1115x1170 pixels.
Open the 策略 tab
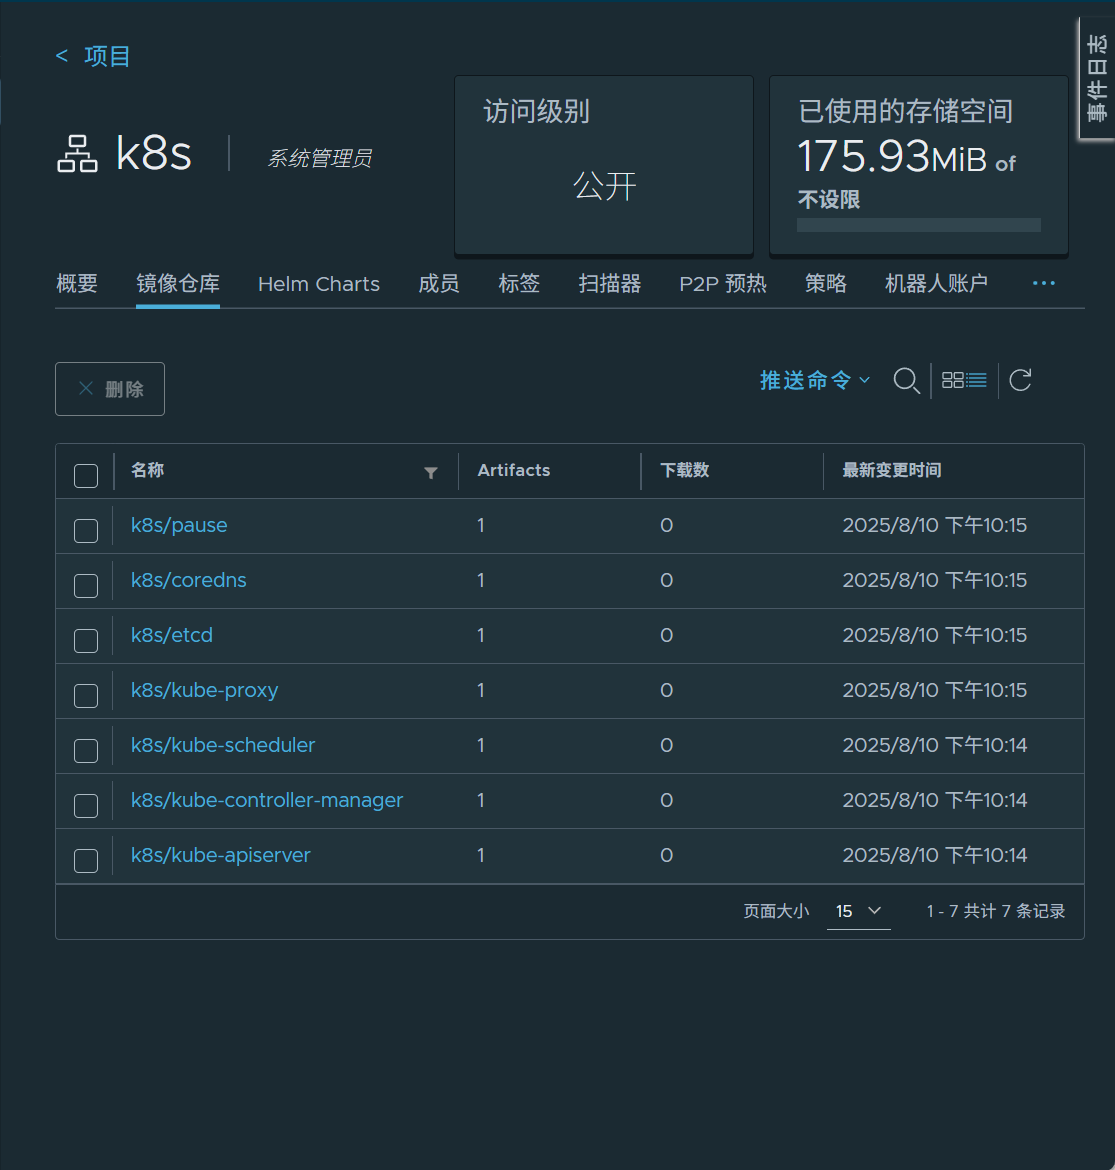point(825,284)
